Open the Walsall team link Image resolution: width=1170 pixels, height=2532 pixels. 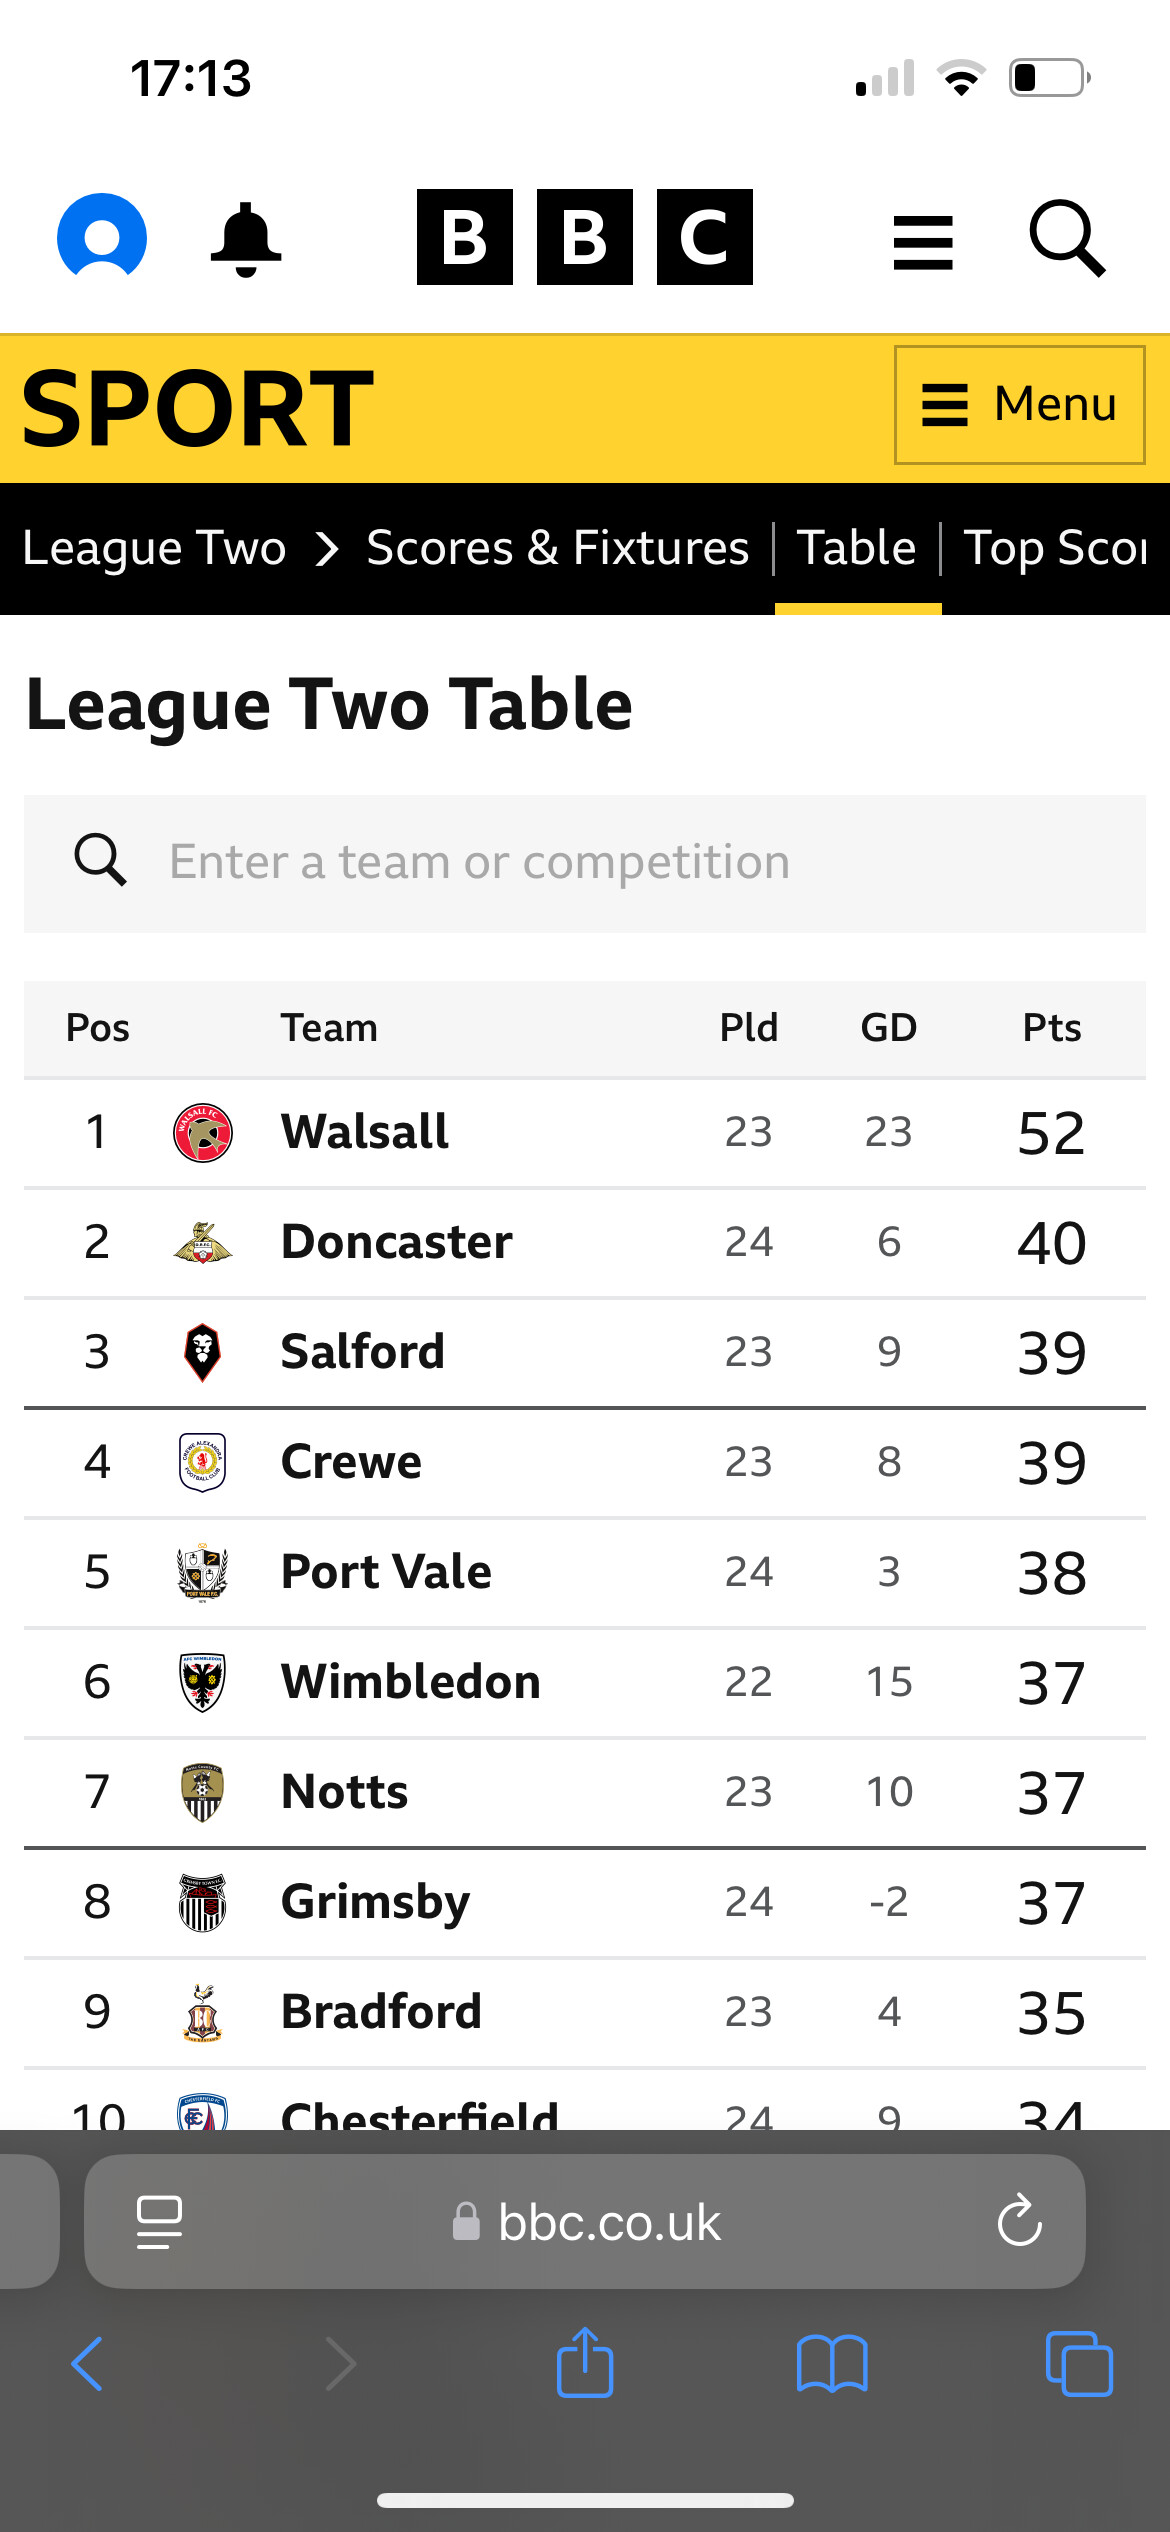(365, 1132)
